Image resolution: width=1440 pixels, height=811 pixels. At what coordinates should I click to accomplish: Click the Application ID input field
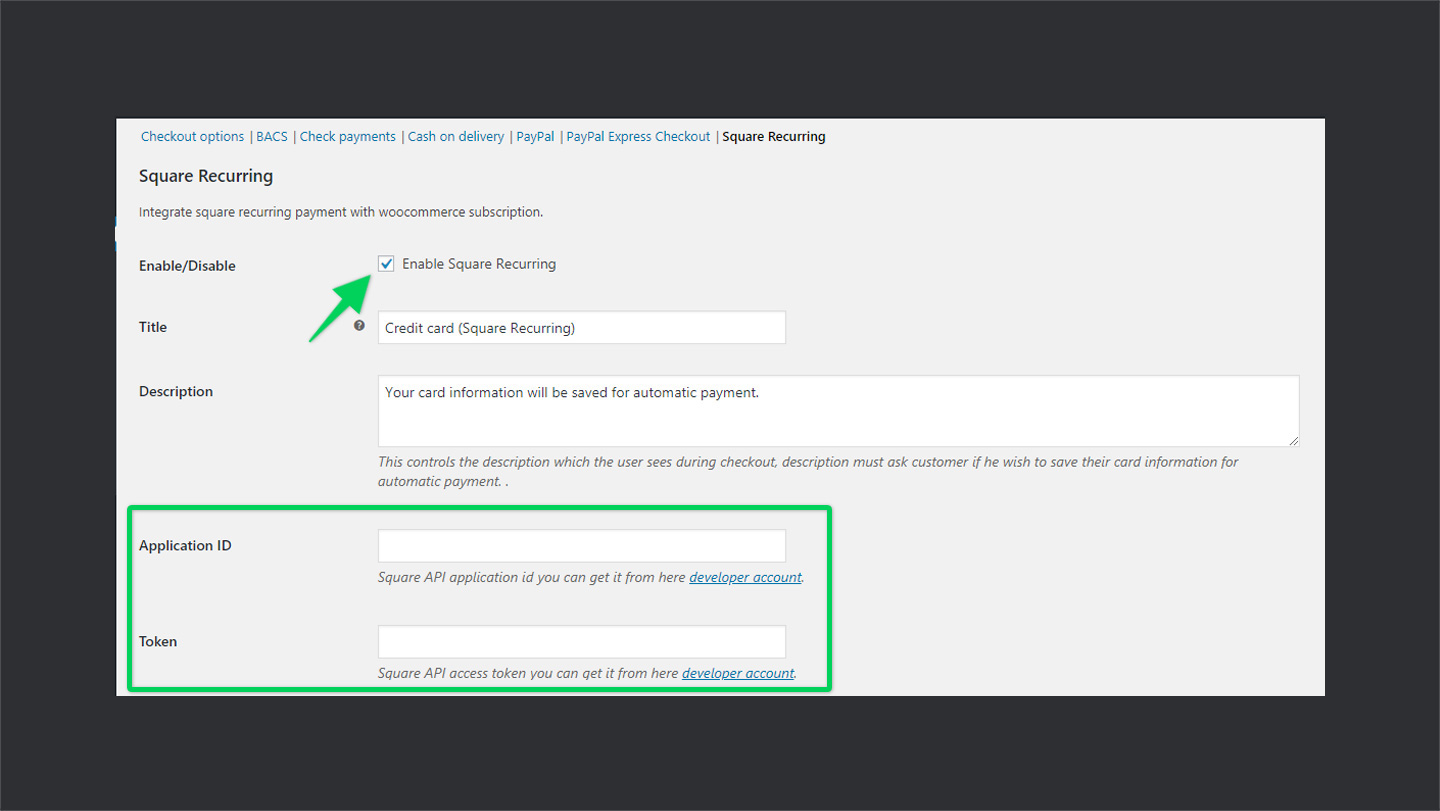(x=582, y=546)
